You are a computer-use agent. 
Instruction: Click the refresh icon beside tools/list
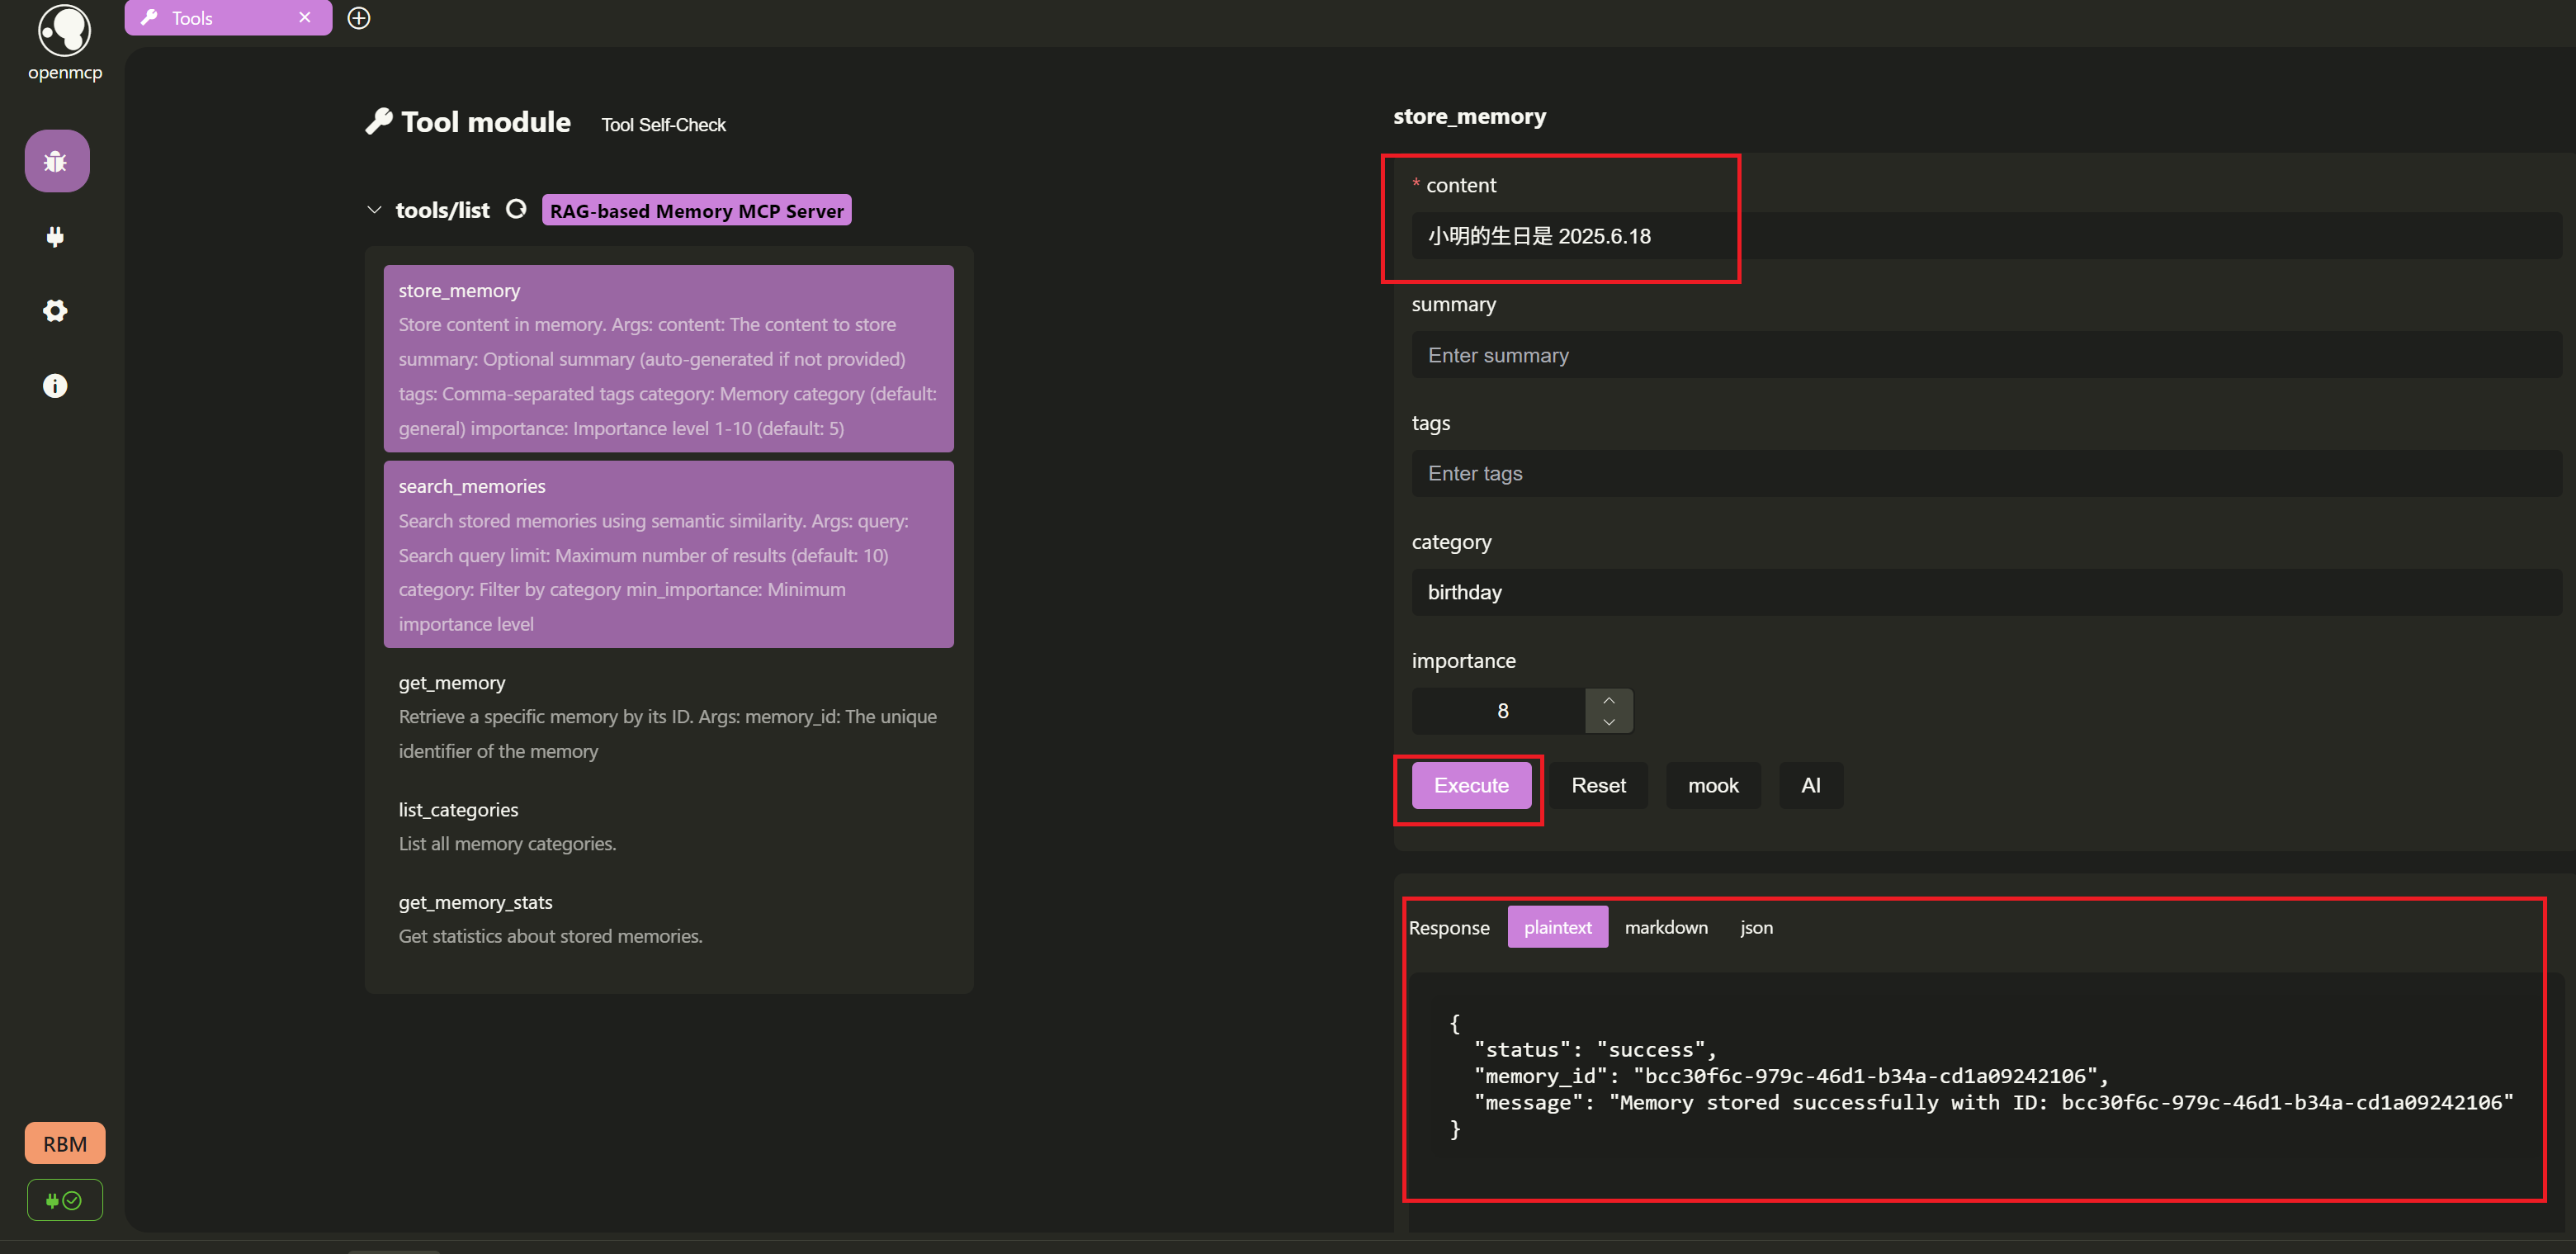516,209
